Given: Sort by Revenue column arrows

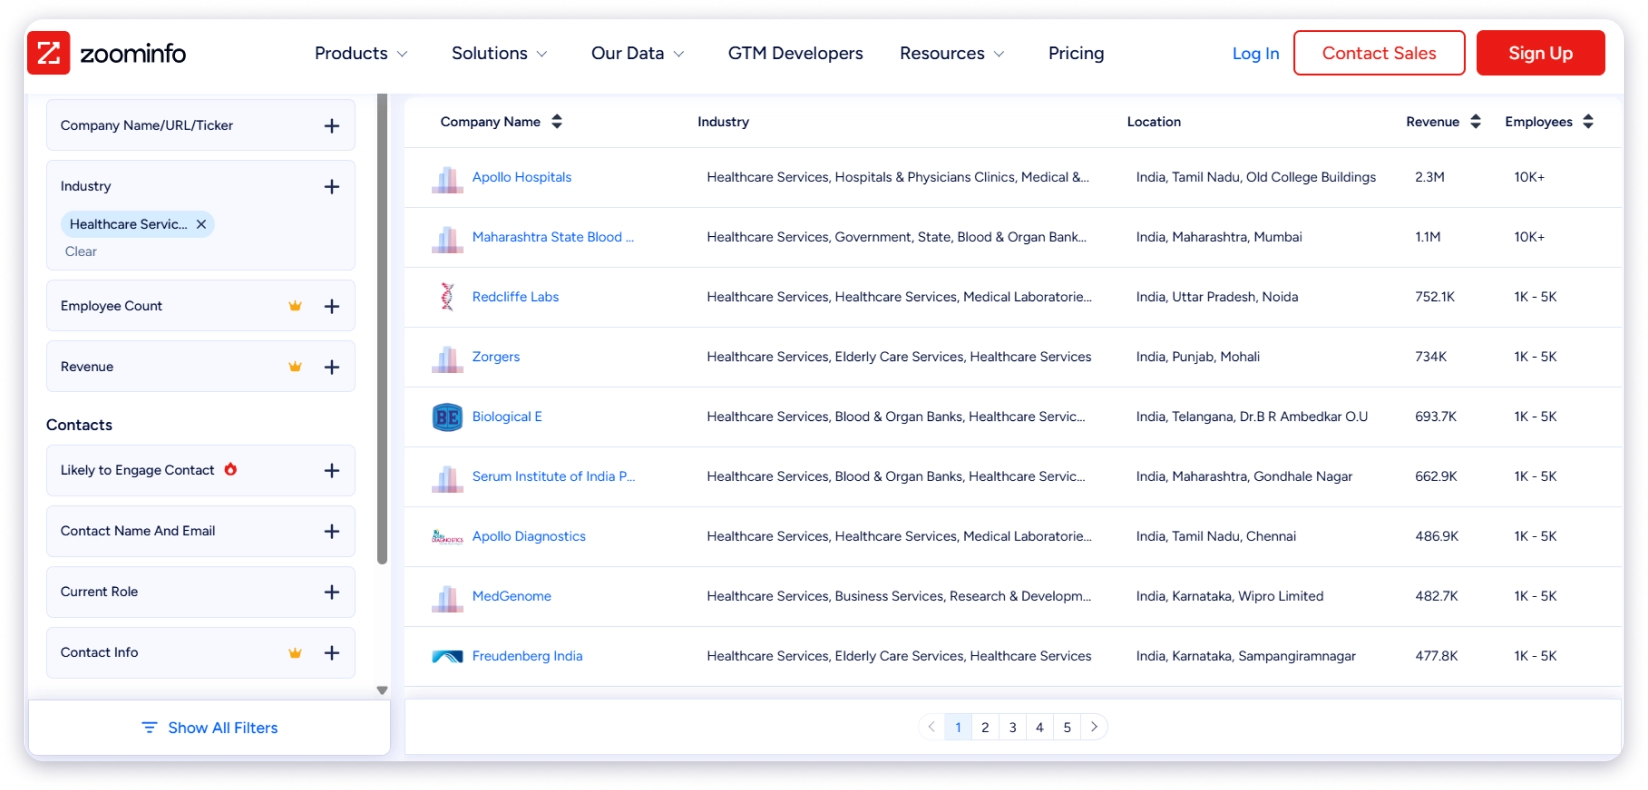Looking at the screenshot, I should 1475,122.
